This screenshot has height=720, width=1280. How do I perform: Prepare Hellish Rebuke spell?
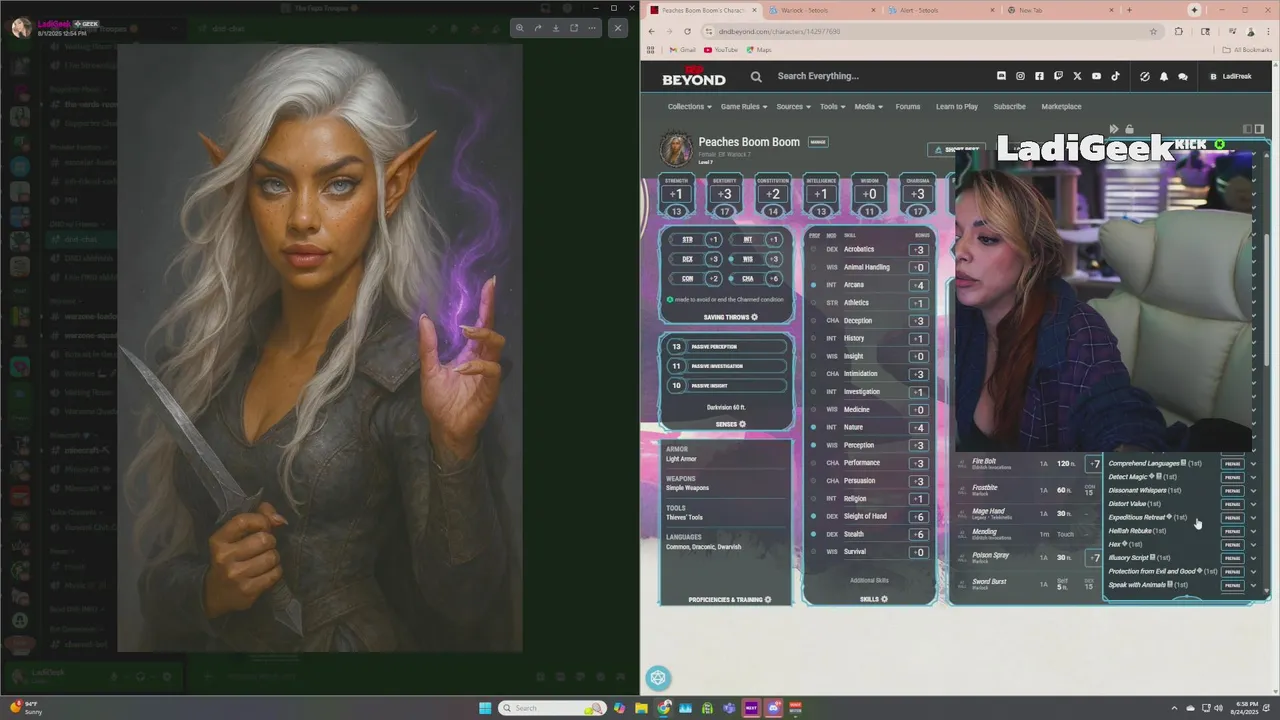[x=1233, y=531]
